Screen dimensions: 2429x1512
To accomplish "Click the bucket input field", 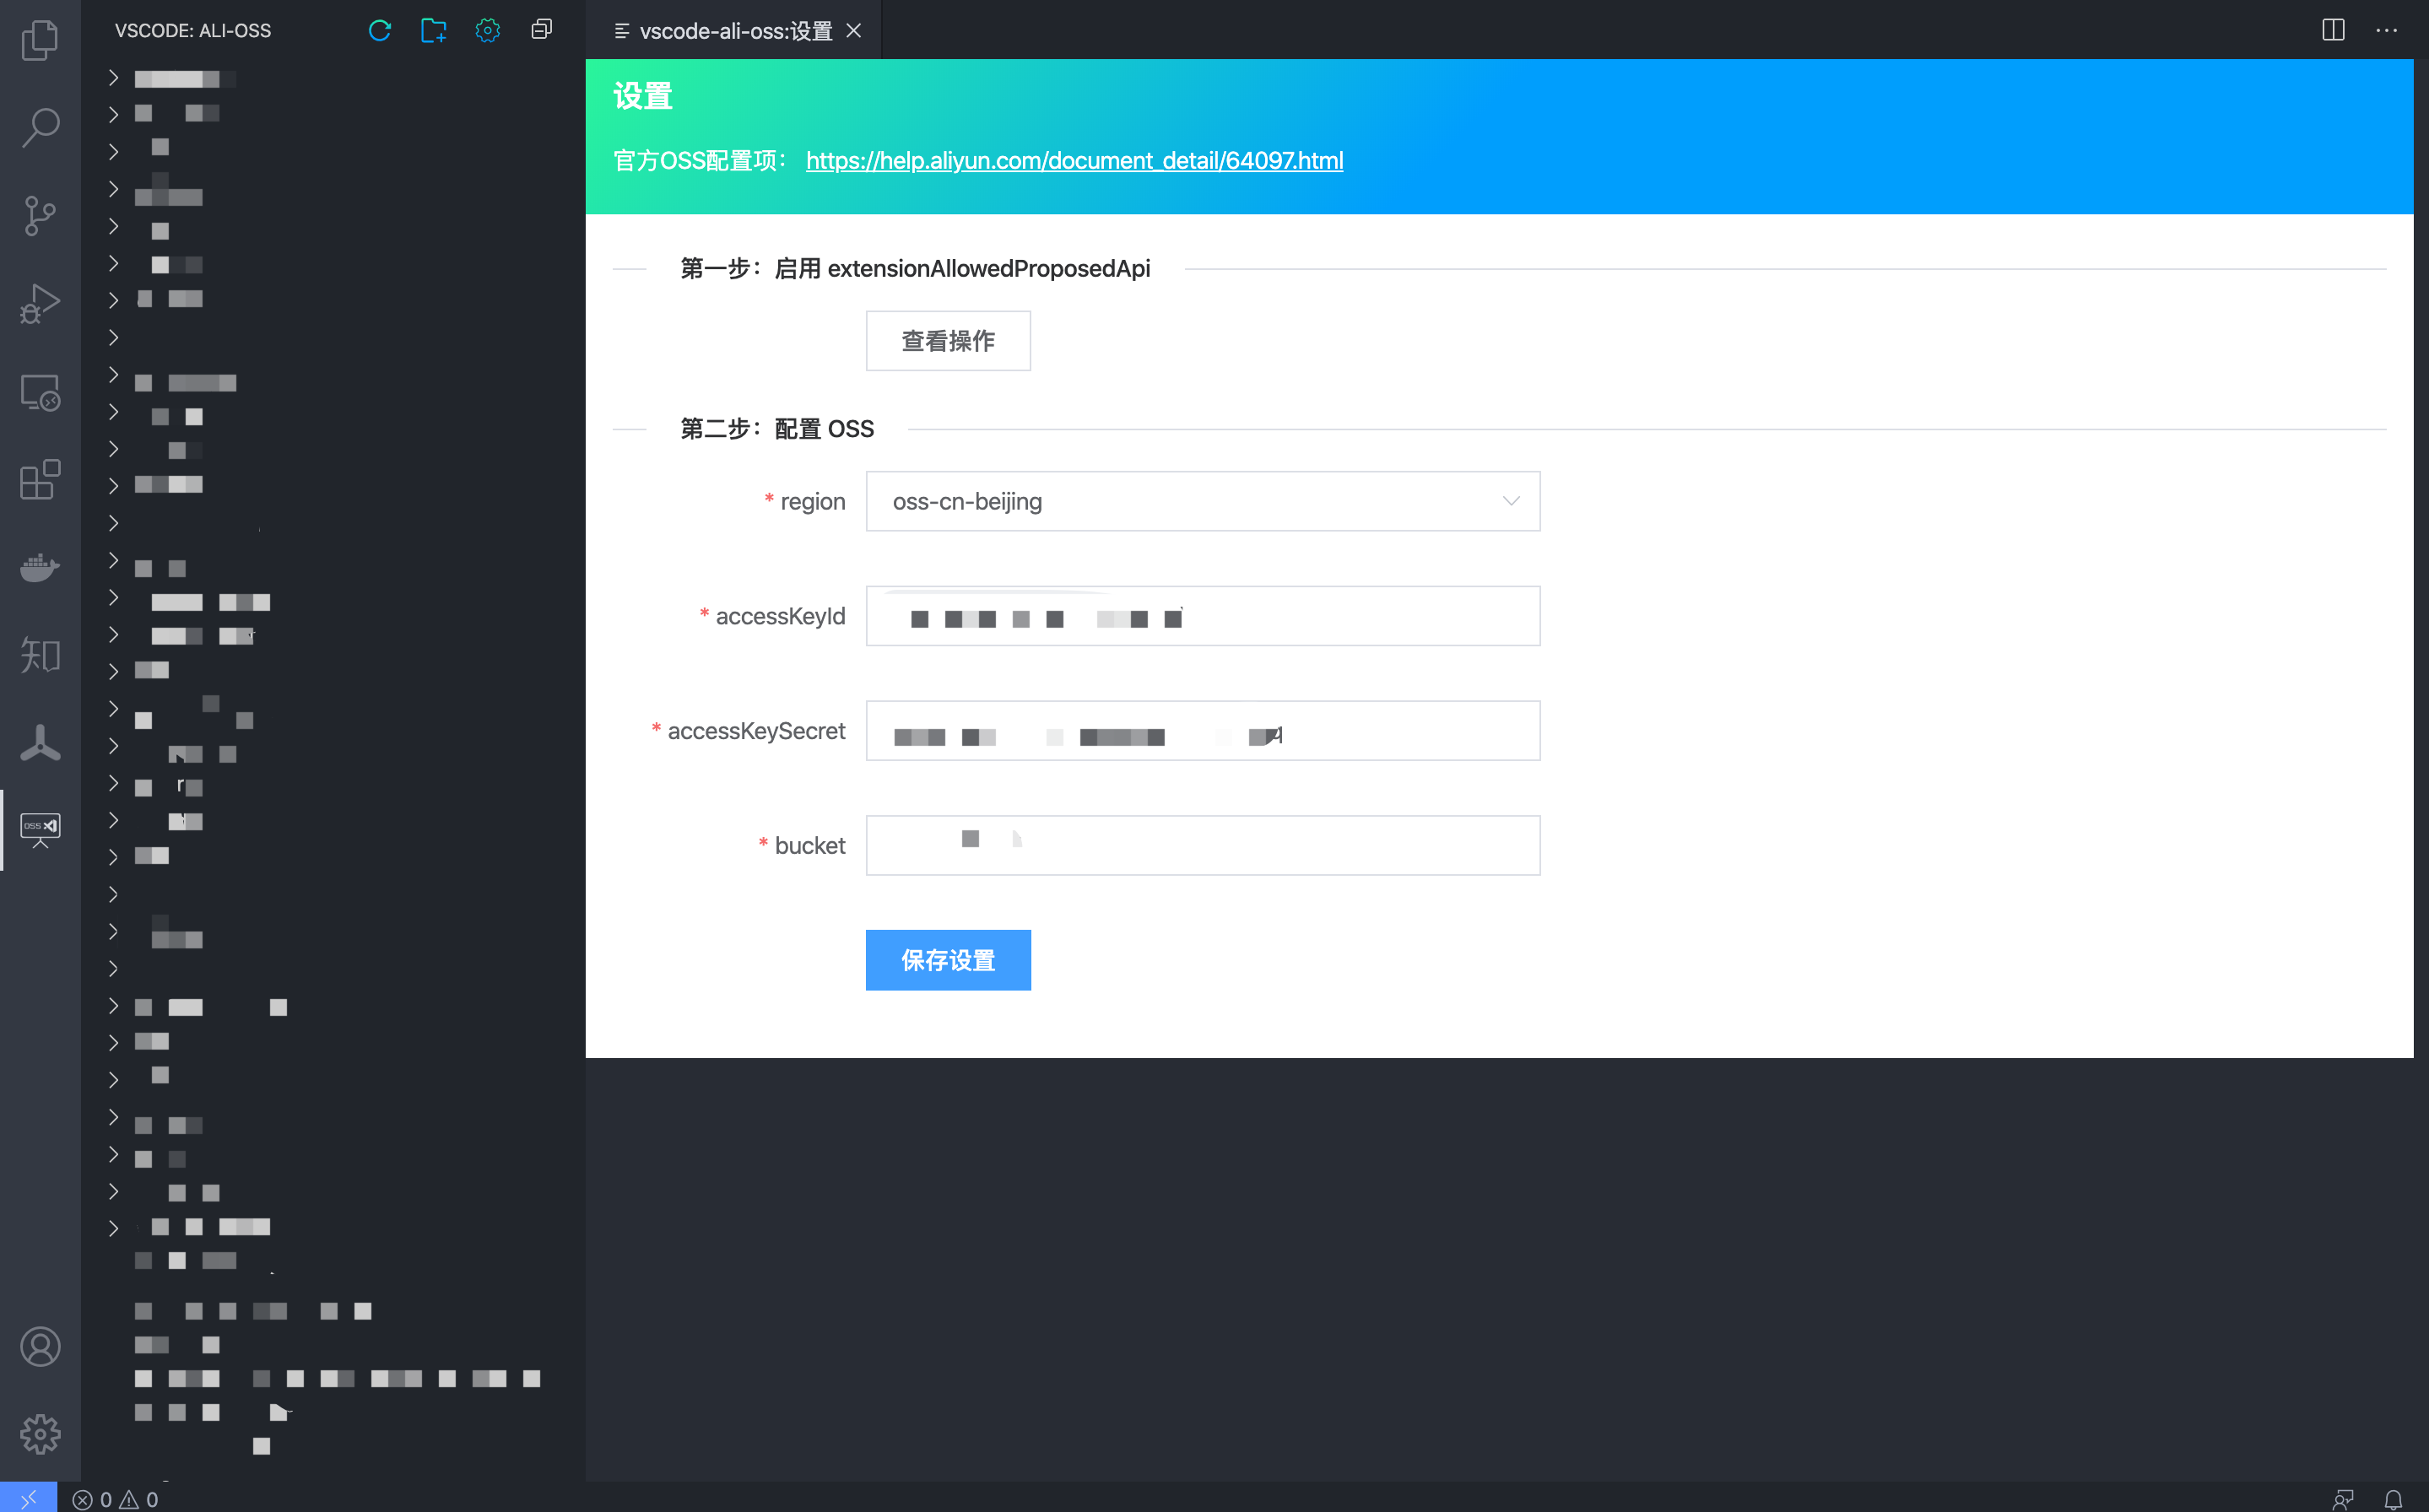I will pos(1202,845).
